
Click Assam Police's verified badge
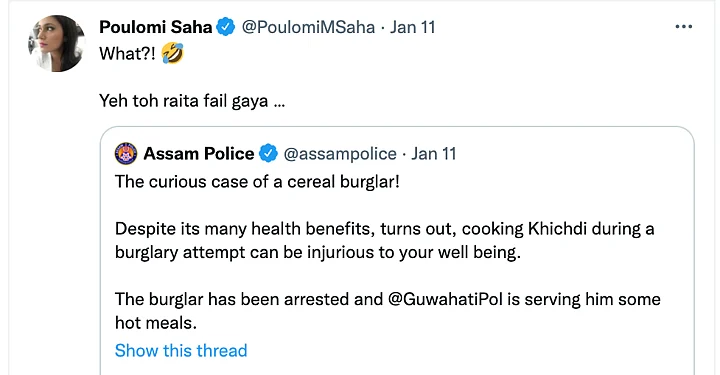tap(268, 153)
